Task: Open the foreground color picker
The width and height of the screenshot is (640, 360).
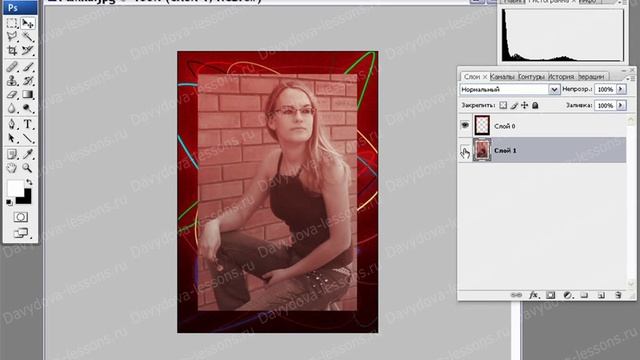Action: (15, 188)
